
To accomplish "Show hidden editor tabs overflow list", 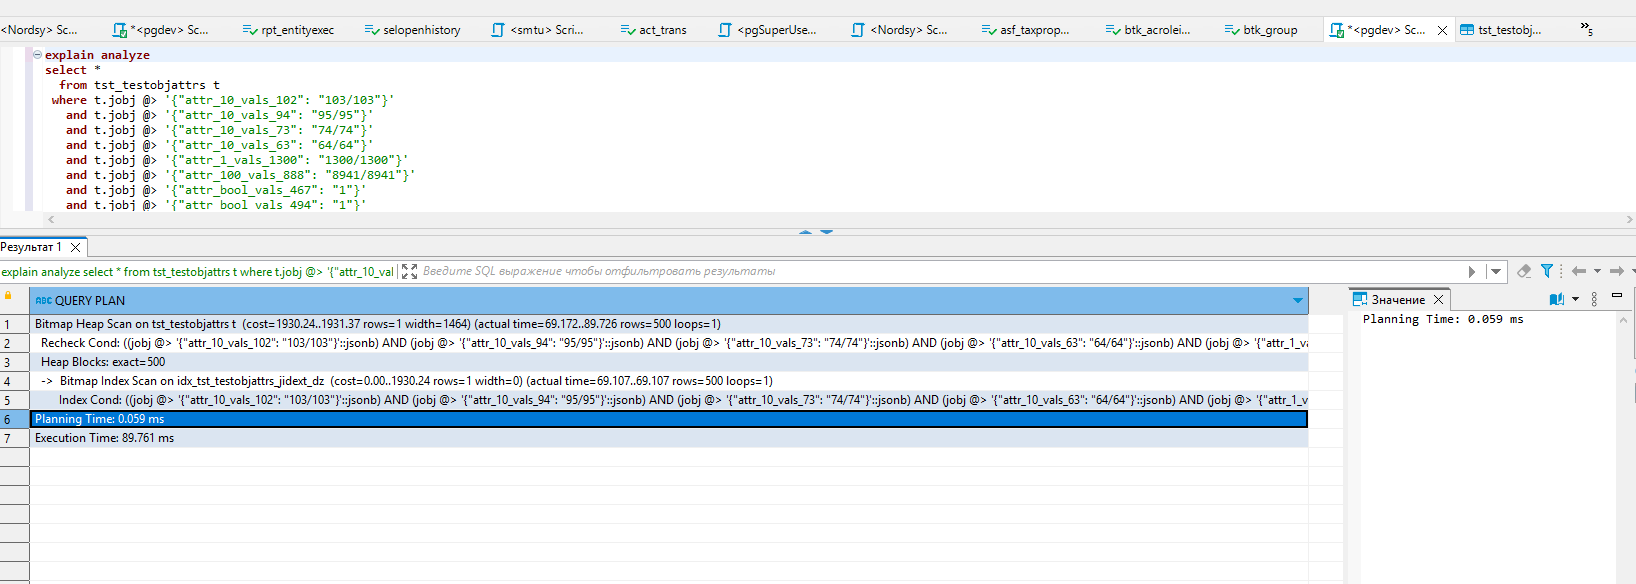I will (x=1586, y=29).
